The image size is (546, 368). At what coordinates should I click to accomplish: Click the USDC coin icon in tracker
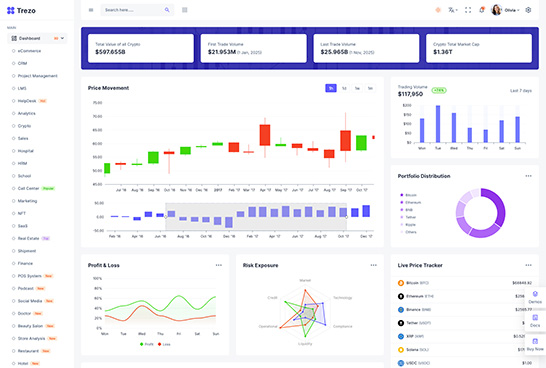(401, 363)
